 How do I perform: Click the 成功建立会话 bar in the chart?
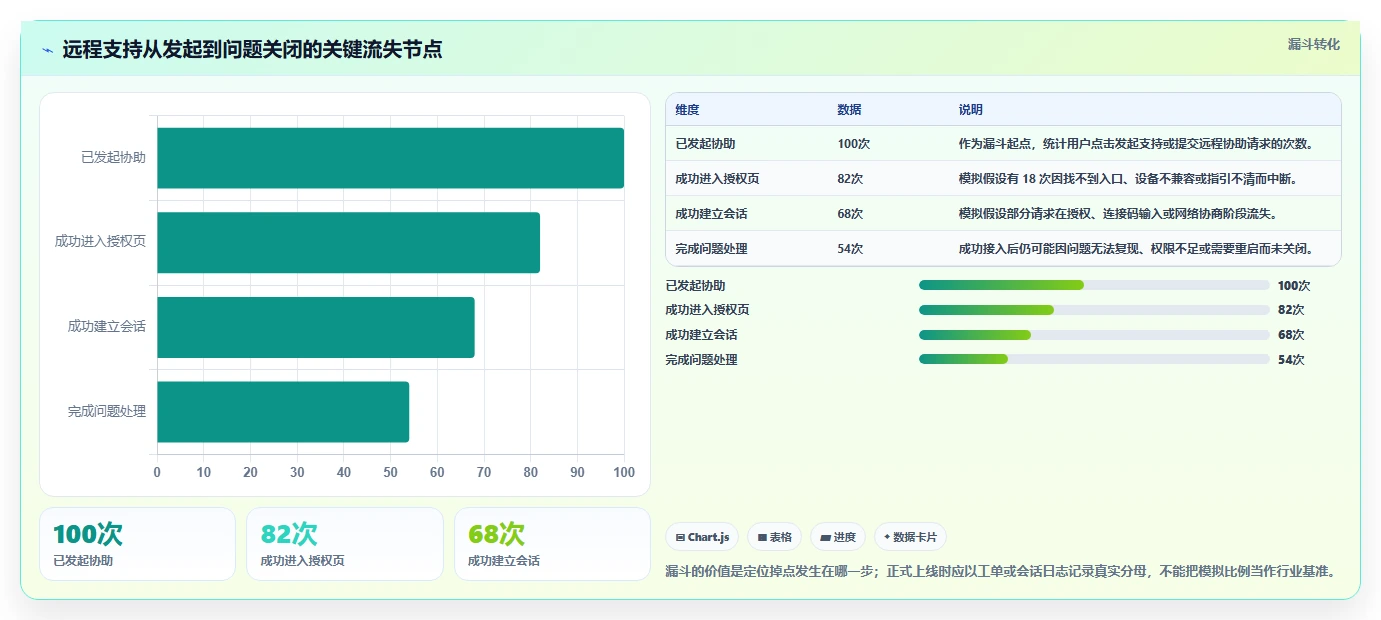316,327
